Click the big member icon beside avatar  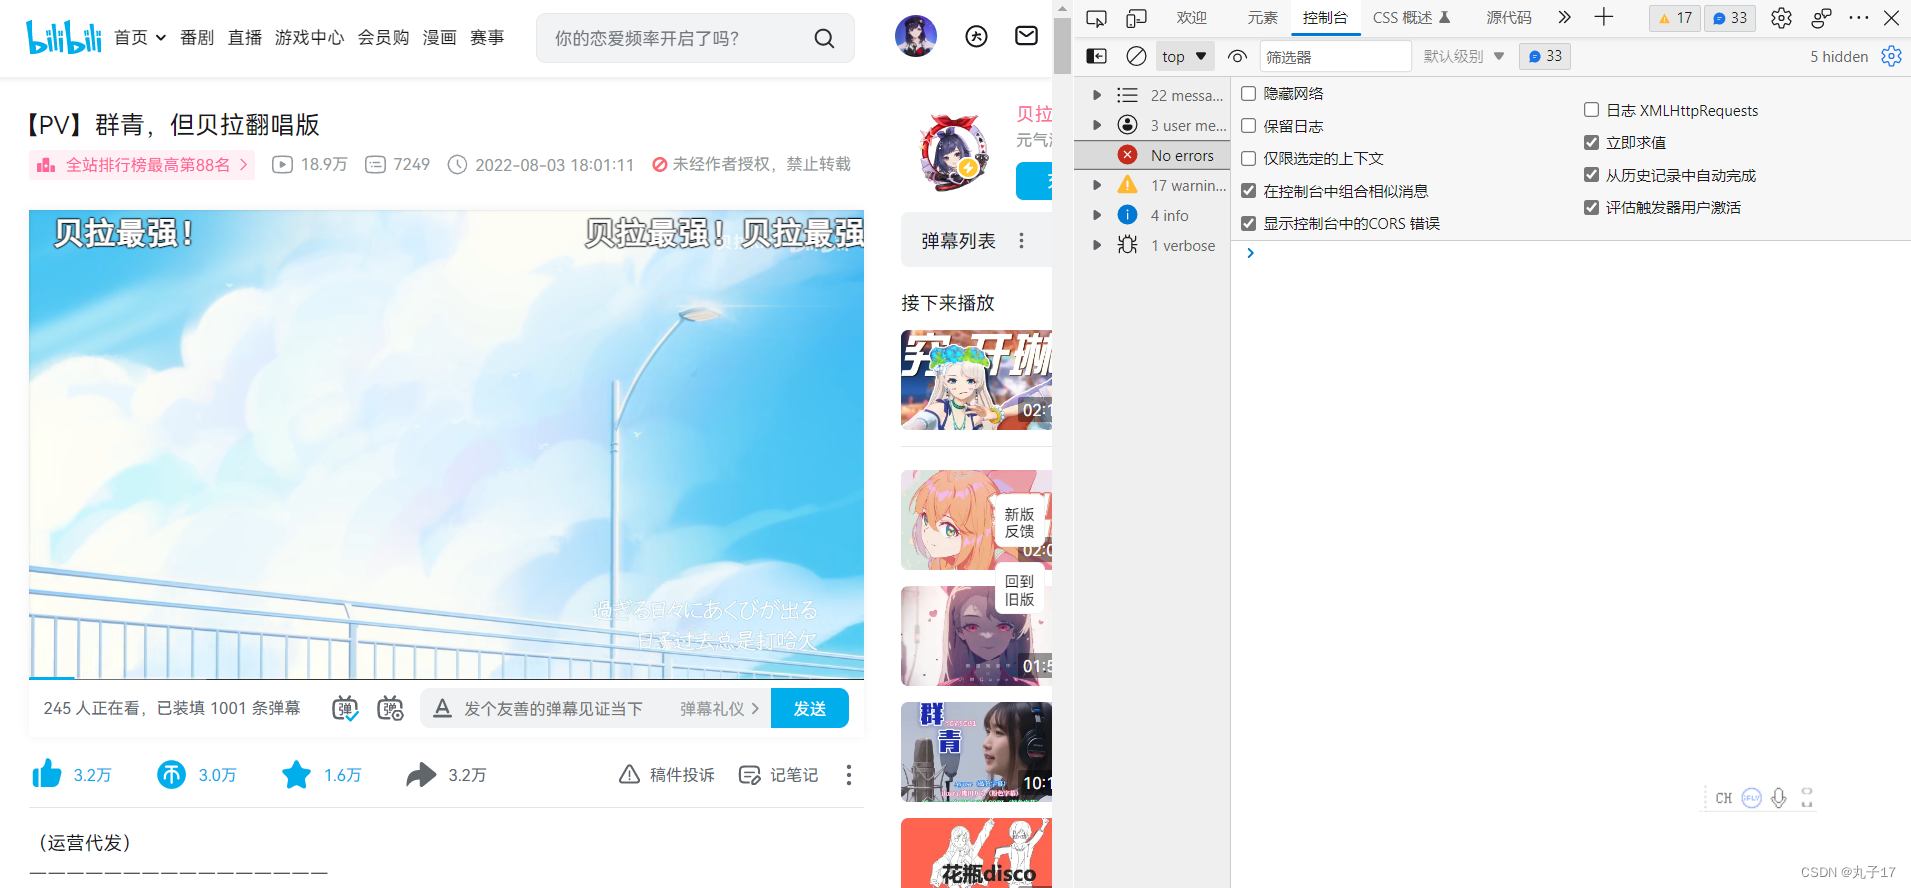point(976,37)
